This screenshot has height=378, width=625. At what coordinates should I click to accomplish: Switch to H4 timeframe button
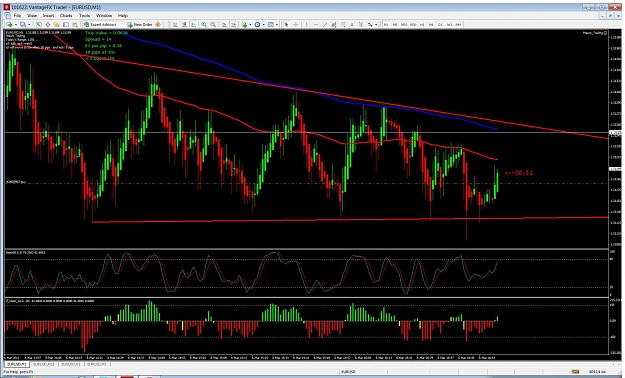tap(431, 24)
